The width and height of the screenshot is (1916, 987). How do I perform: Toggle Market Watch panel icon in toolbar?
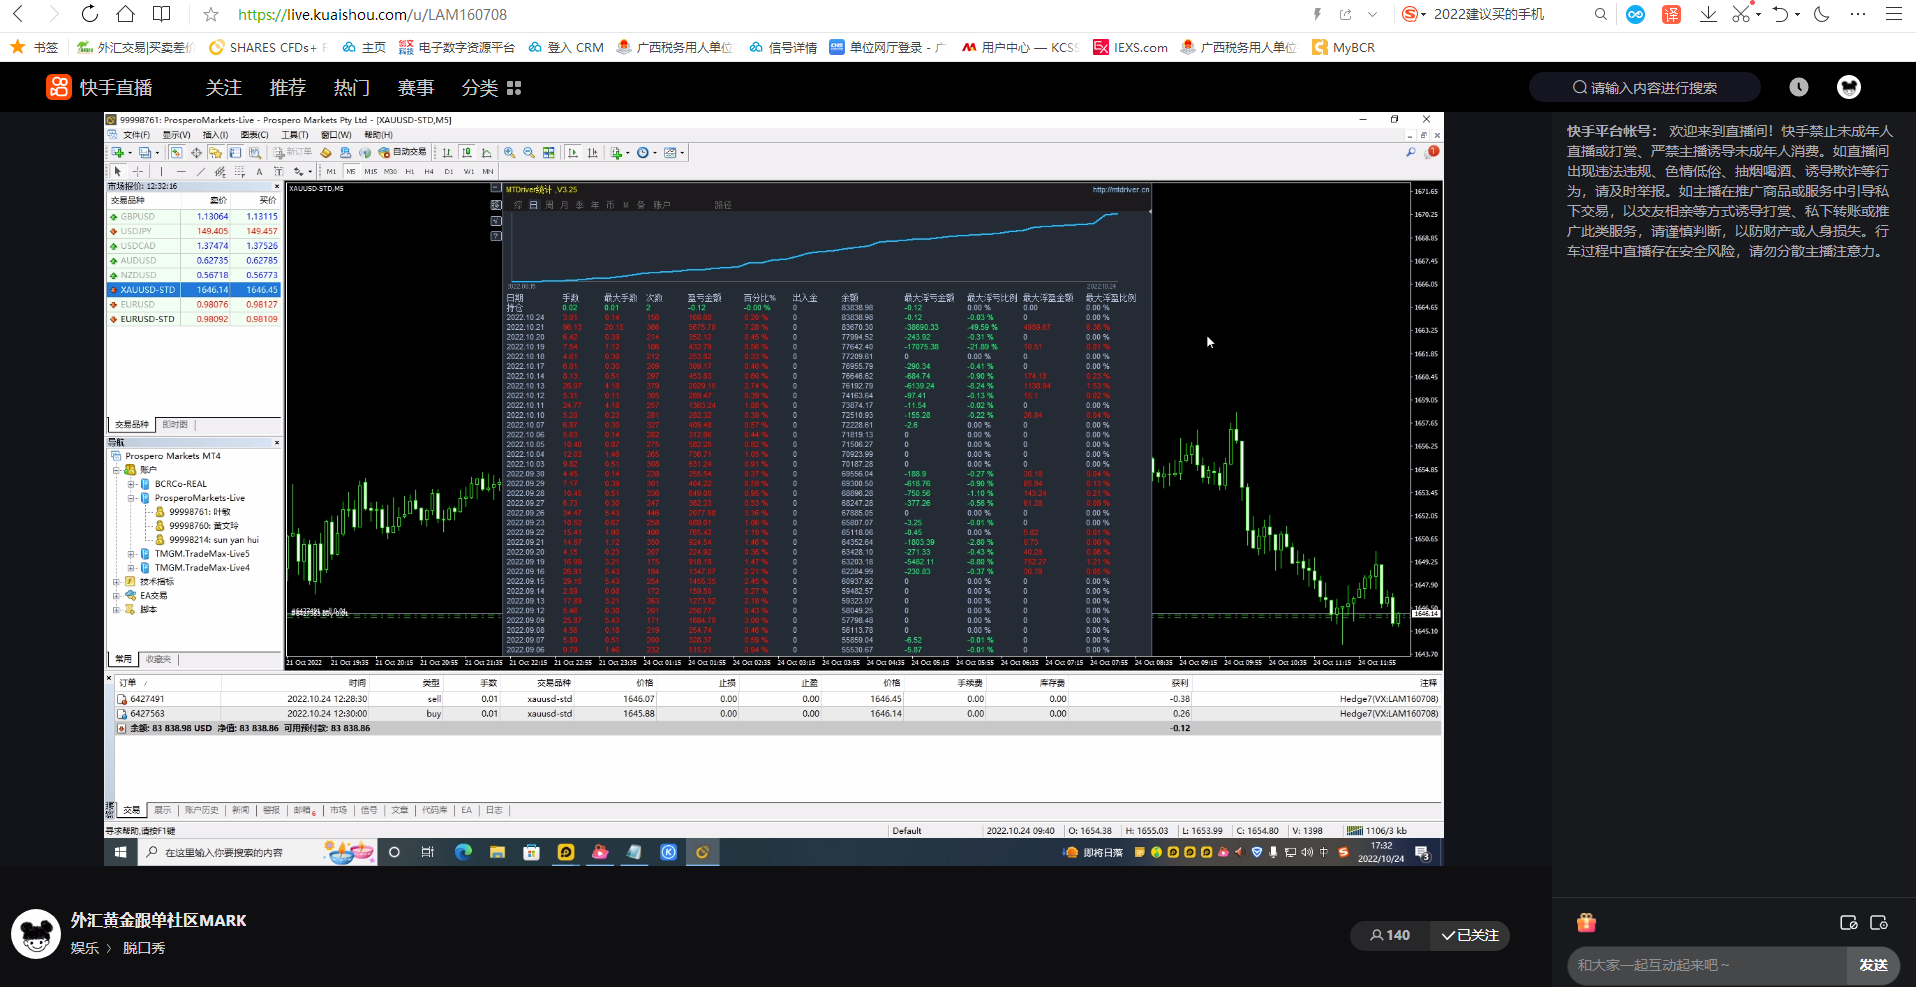[176, 153]
